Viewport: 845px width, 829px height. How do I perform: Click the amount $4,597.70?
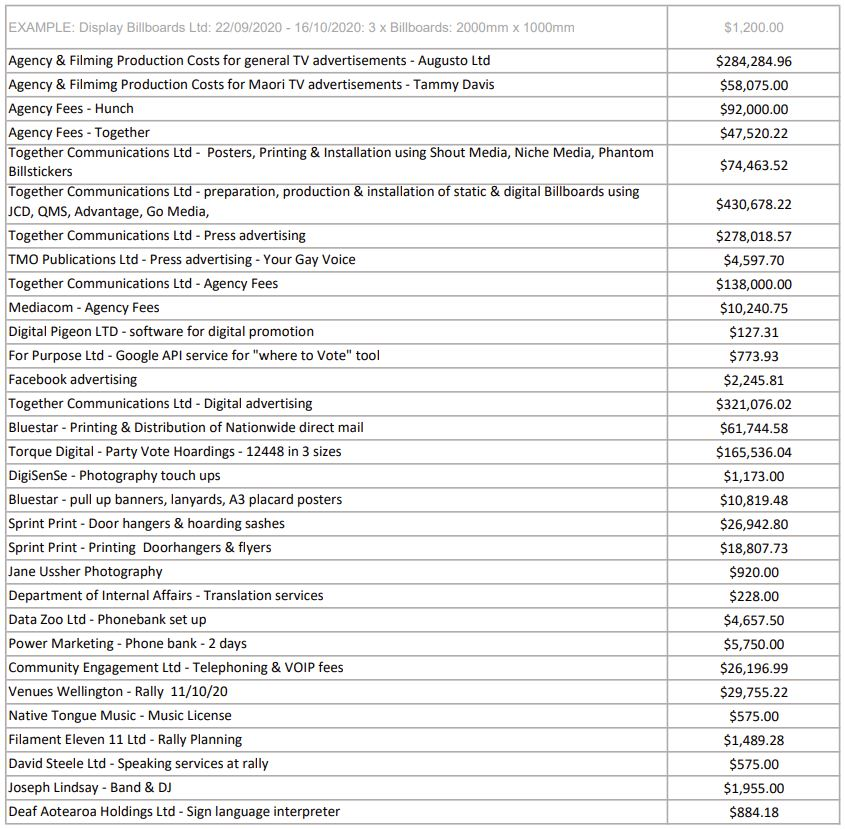pyautogui.click(x=753, y=260)
